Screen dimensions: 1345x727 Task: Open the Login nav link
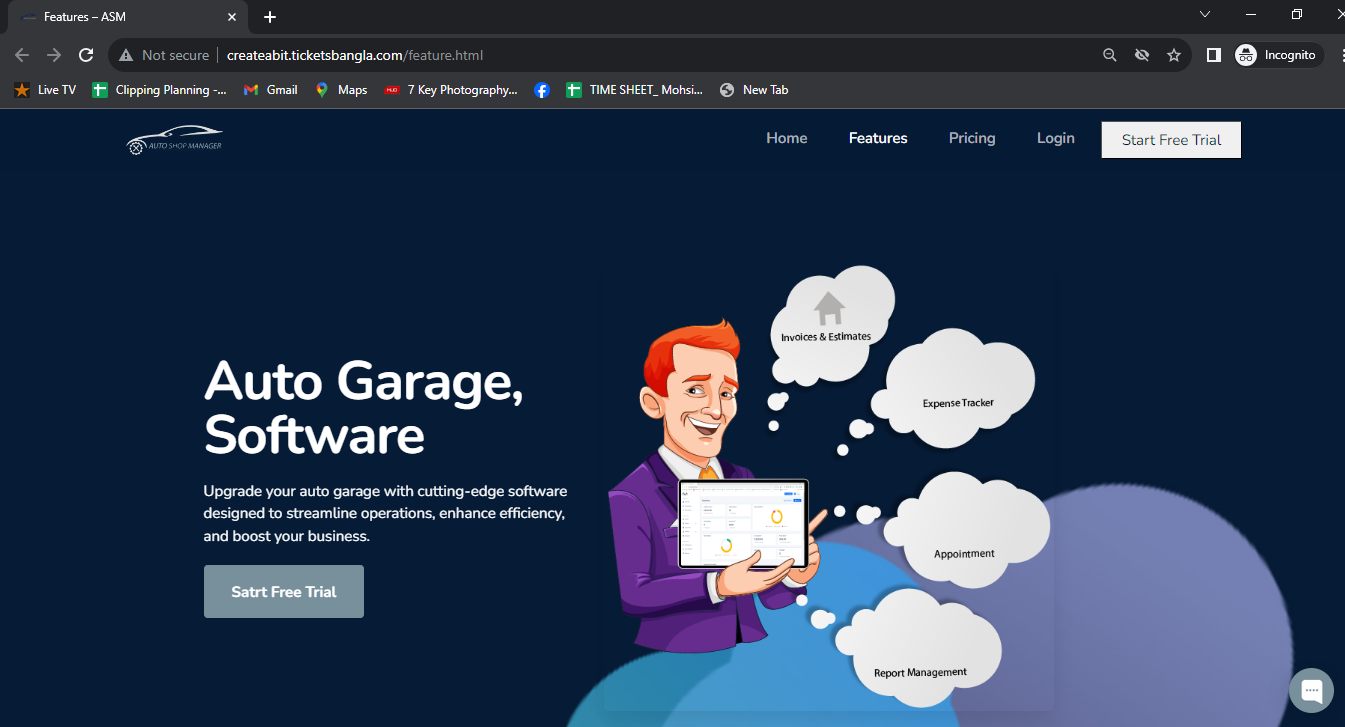point(1055,138)
